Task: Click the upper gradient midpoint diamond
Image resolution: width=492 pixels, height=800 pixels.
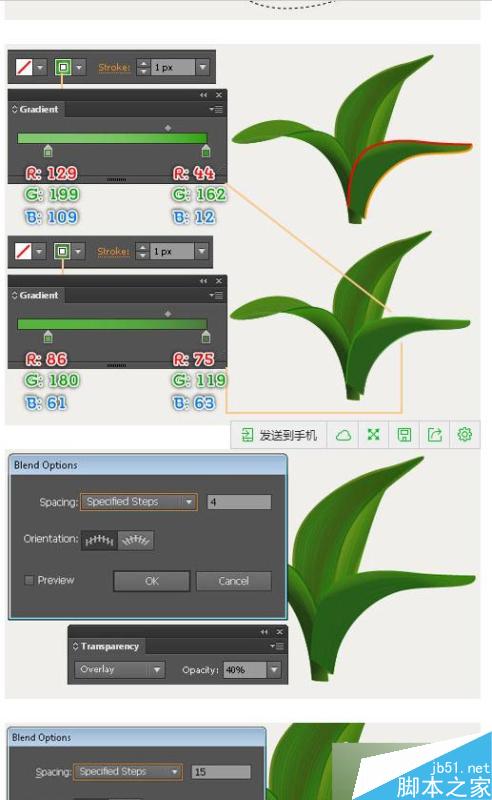Action: pyautogui.click(x=168, y=128)
